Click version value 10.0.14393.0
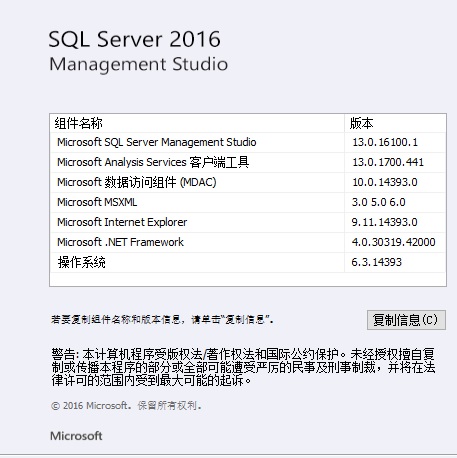457x458 pixels. point(385,182)
